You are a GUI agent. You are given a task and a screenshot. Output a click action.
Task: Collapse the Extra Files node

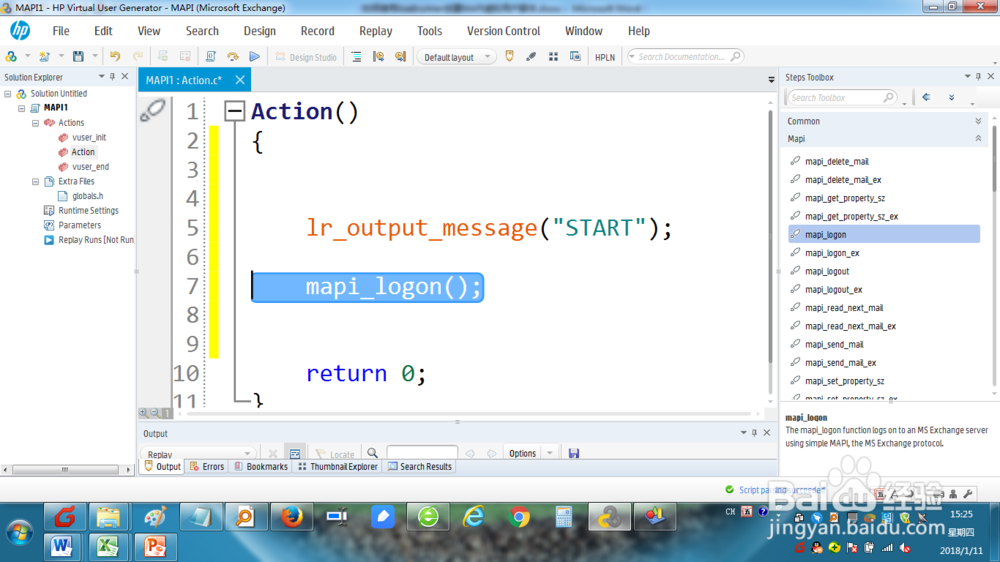36,181
